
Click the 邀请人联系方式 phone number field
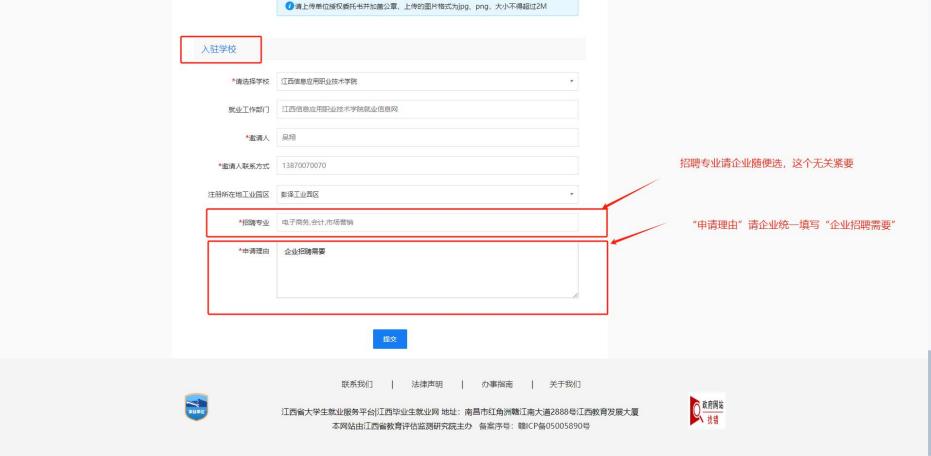tap(428, 166)
